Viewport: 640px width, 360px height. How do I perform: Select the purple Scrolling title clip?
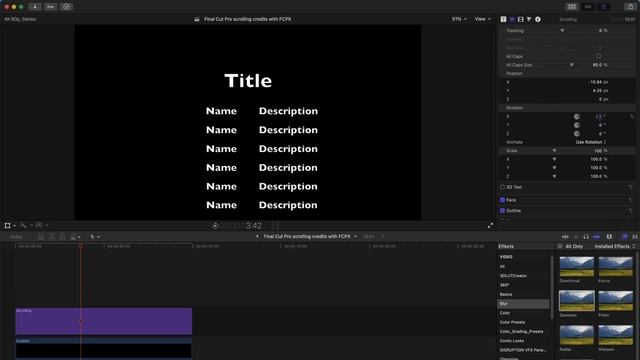click(x=104, y=321)
